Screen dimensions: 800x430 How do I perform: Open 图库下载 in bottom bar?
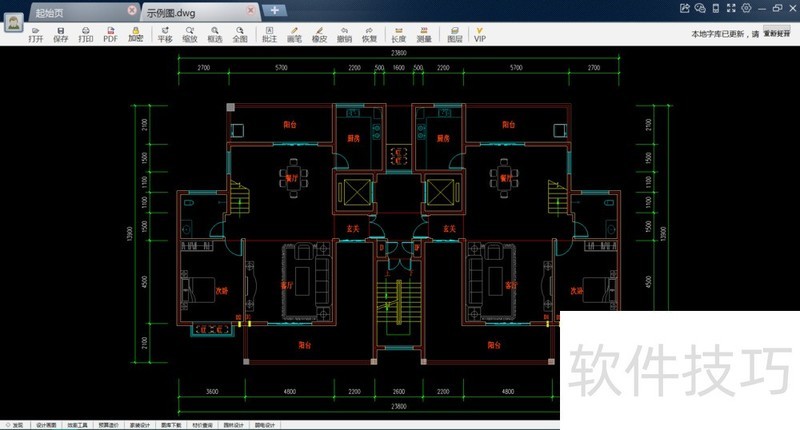coord(171,425)
